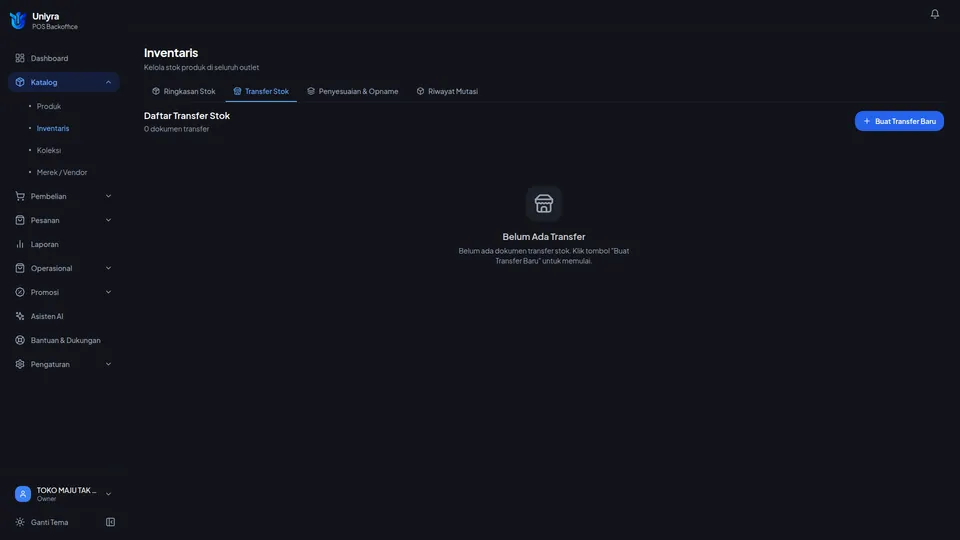Viewport: 960px width, 540px height.
Task: Select Inventaris in the sidebar
Action: (x=53, y=129)
